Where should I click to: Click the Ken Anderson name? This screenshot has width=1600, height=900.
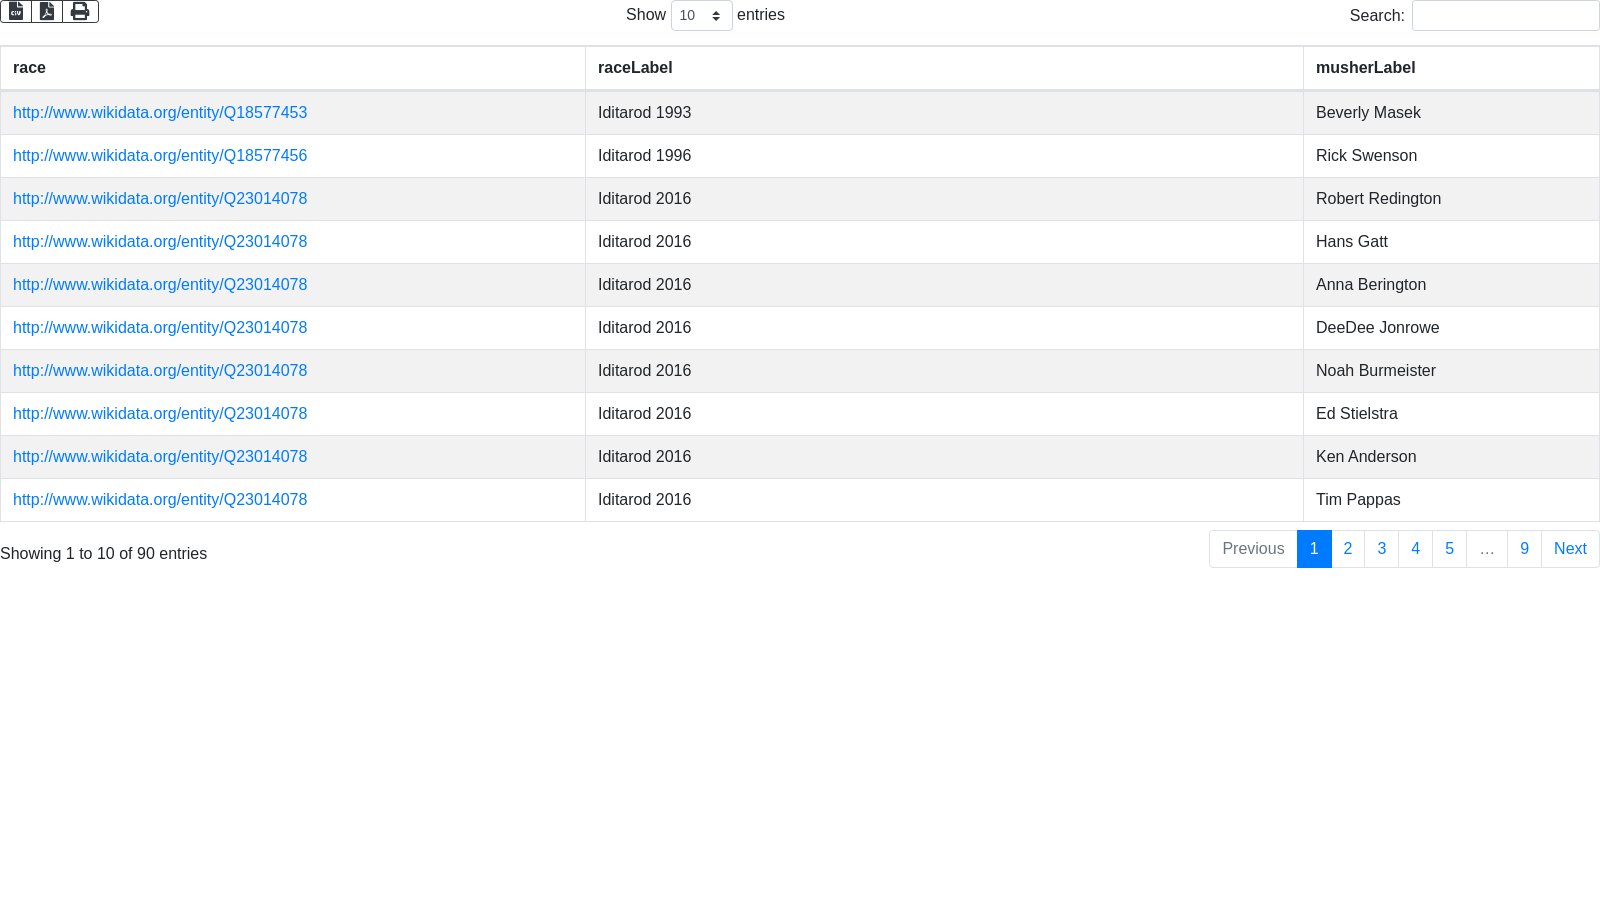coord(1366,457)
